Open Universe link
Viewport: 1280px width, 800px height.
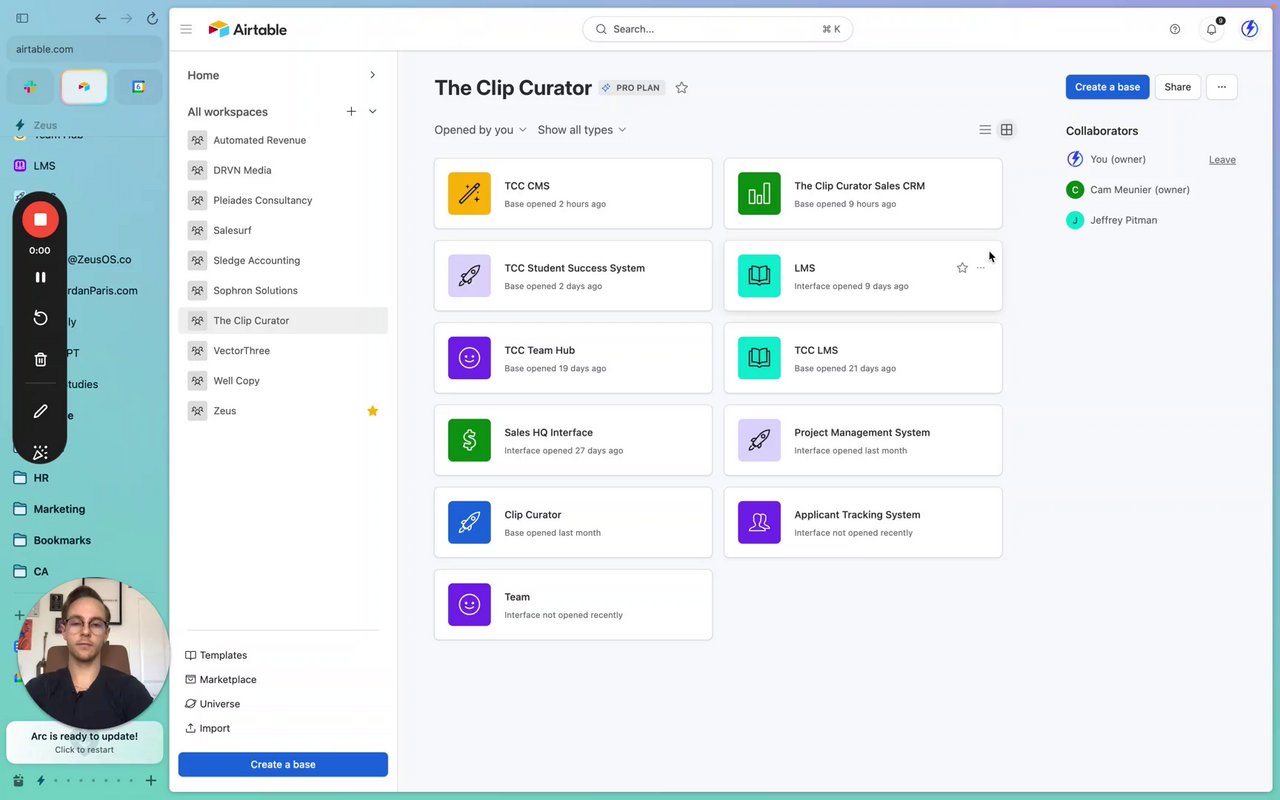pyautogui.click(x=212, y=704)
